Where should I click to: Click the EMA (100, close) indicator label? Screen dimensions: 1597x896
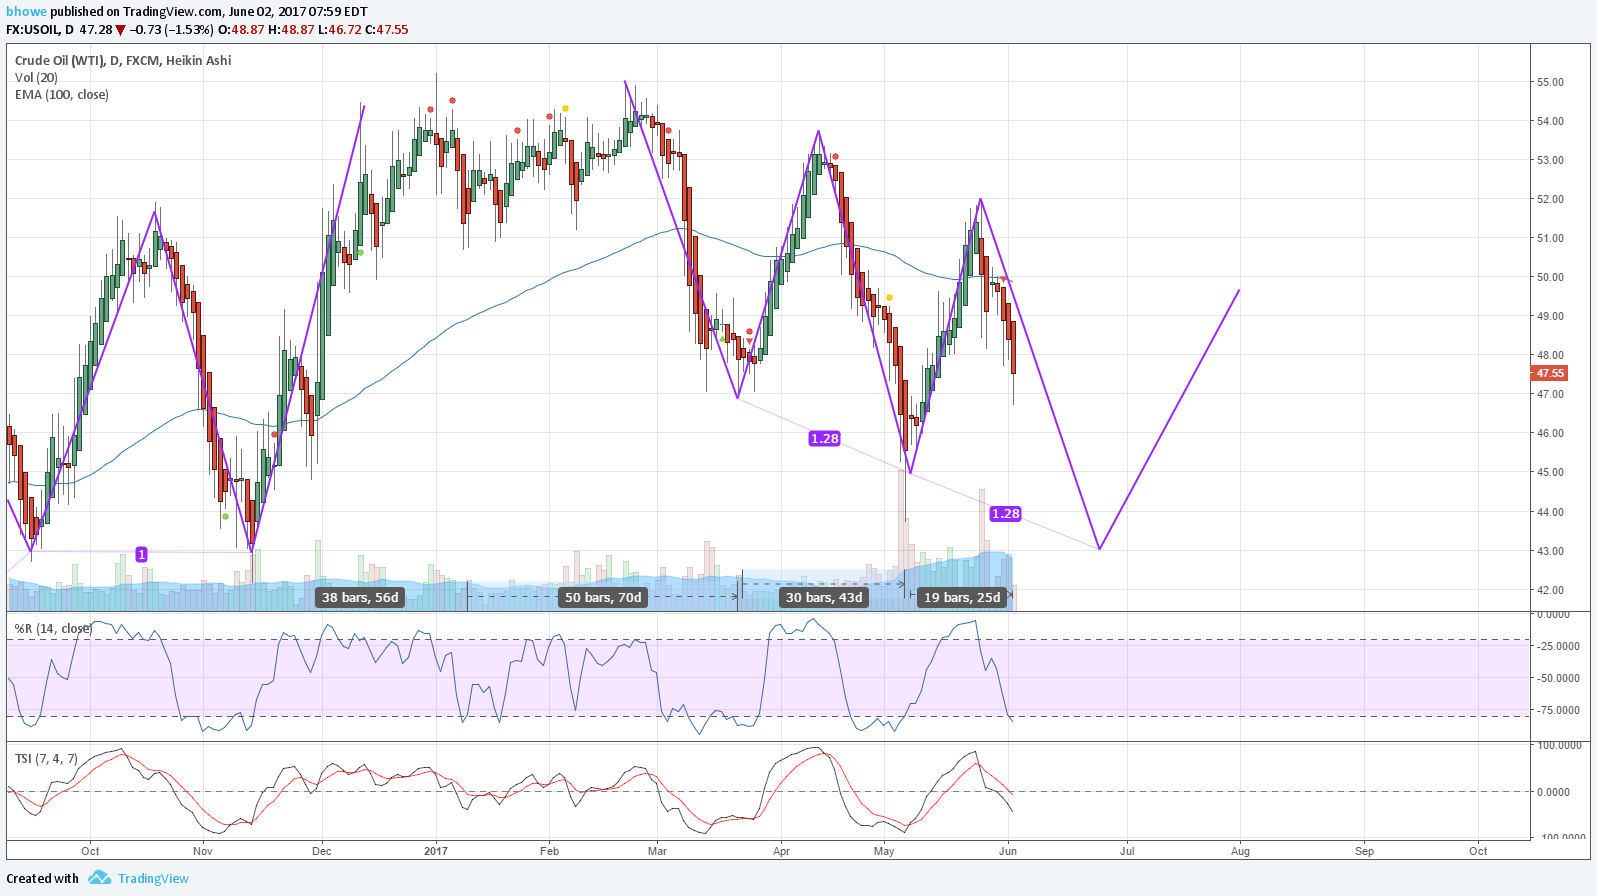[x=62, y=95]
